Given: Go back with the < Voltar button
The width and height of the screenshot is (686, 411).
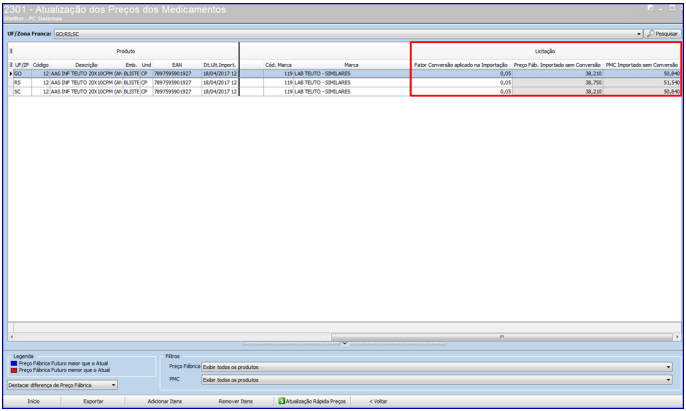Looking at the screenshot, I should [378, 401].
